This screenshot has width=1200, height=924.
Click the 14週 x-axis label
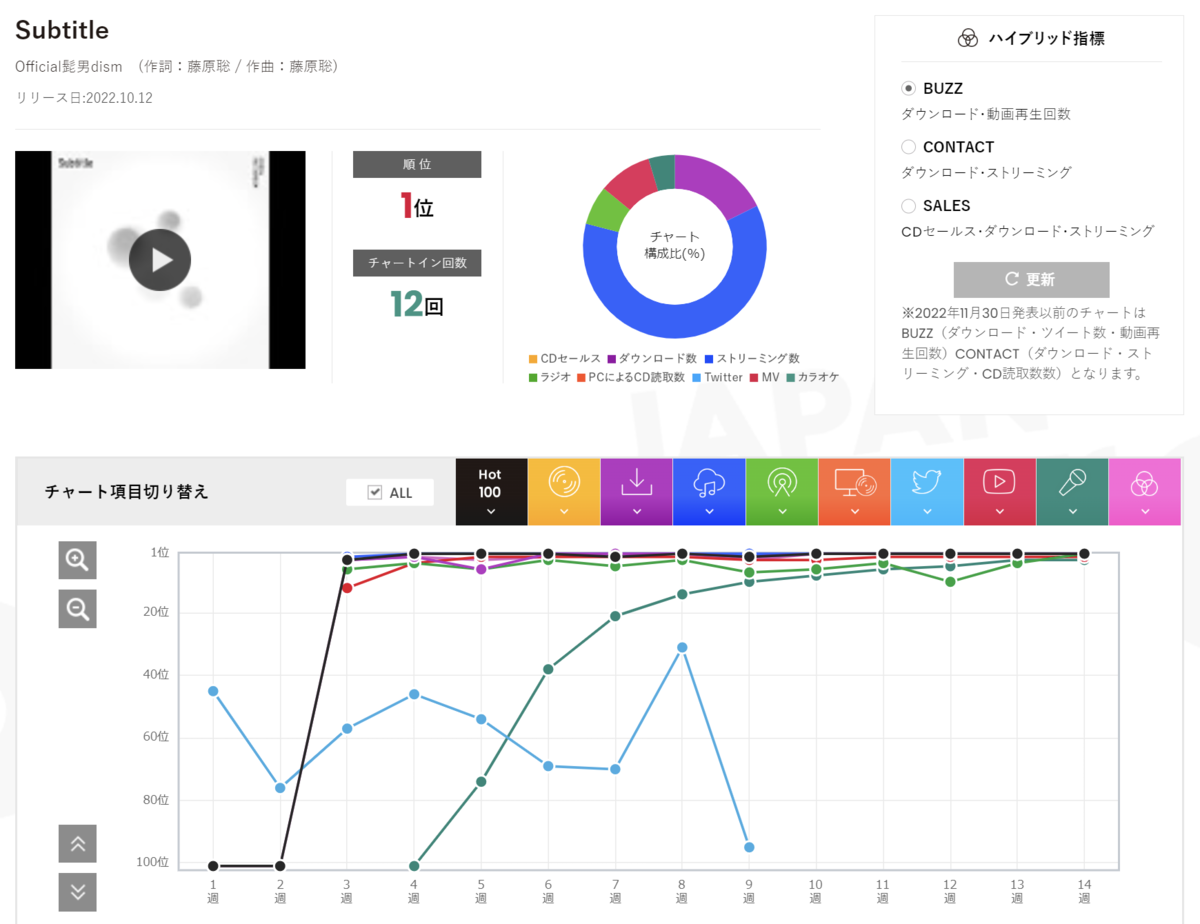[x=1084, y=891]
